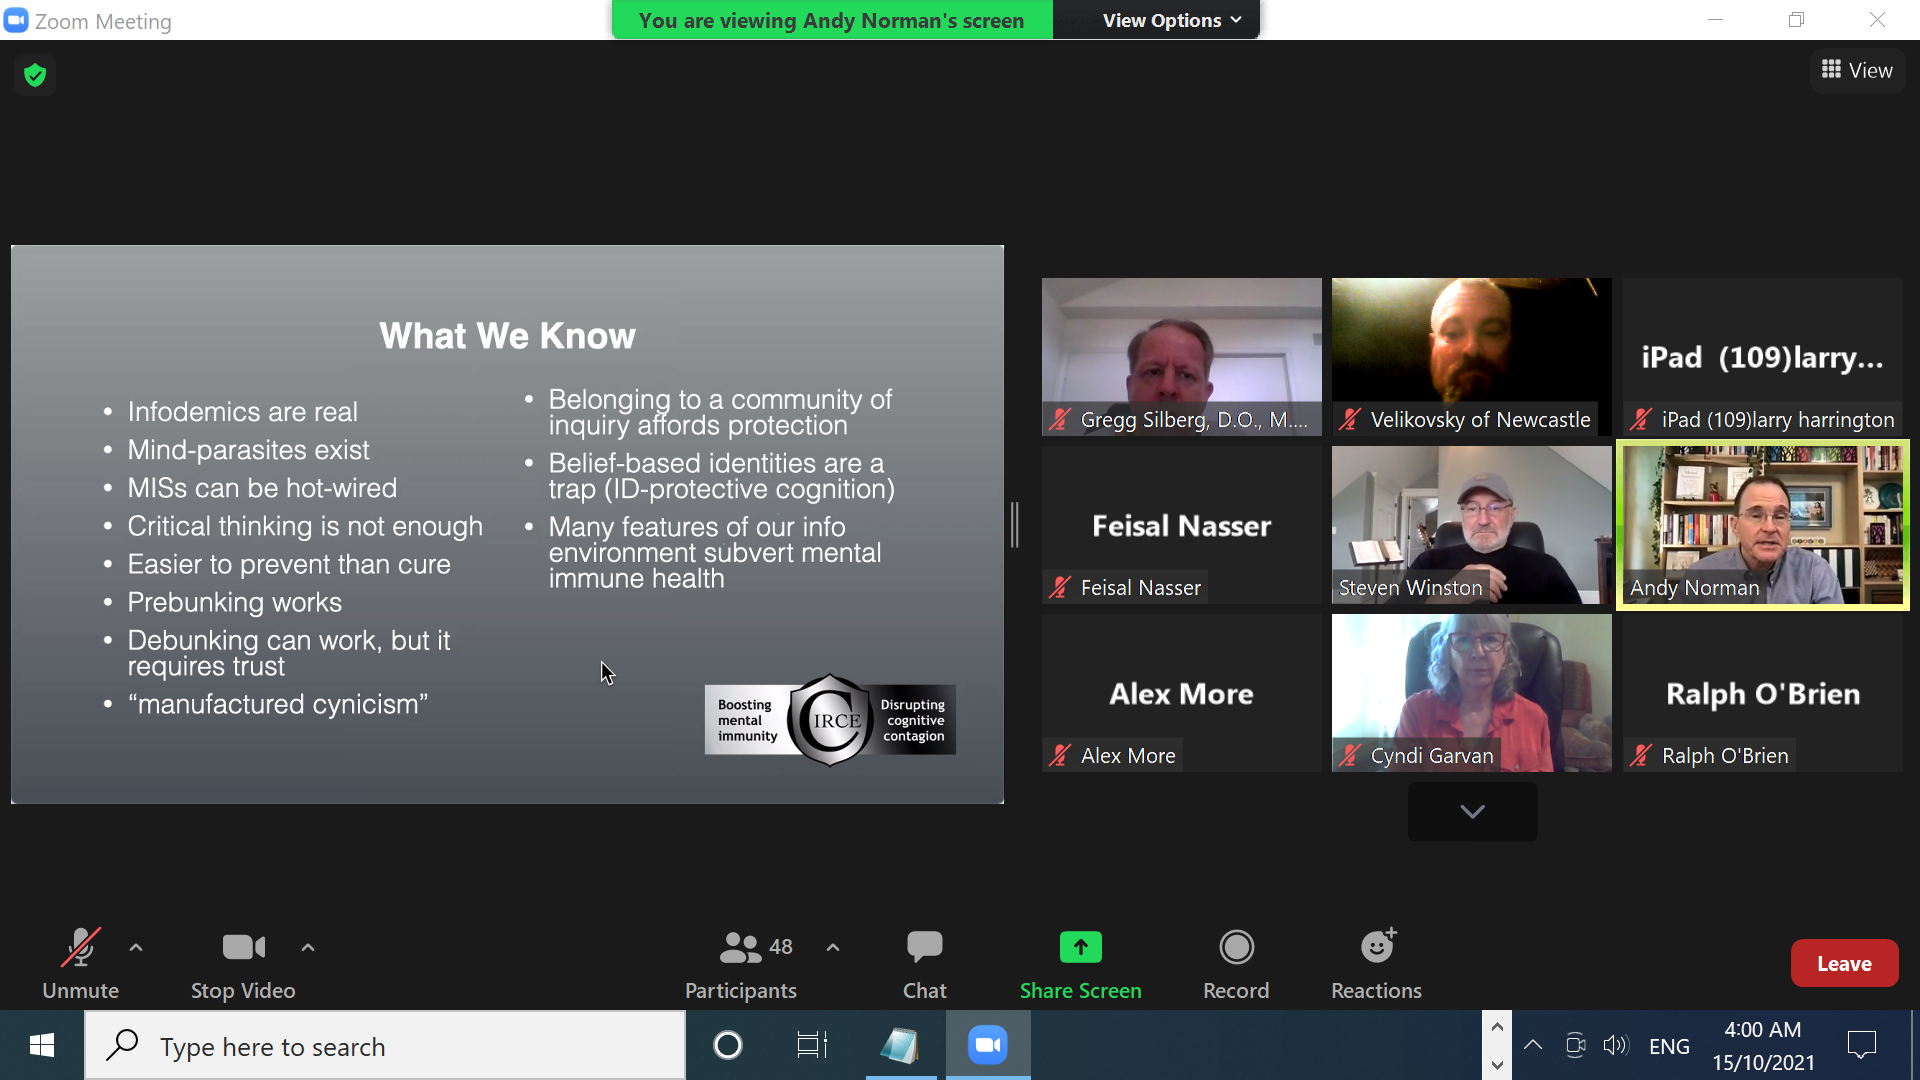Expand the arrow beside Participants count
Screen dimensions: 1920x1080
833,947
